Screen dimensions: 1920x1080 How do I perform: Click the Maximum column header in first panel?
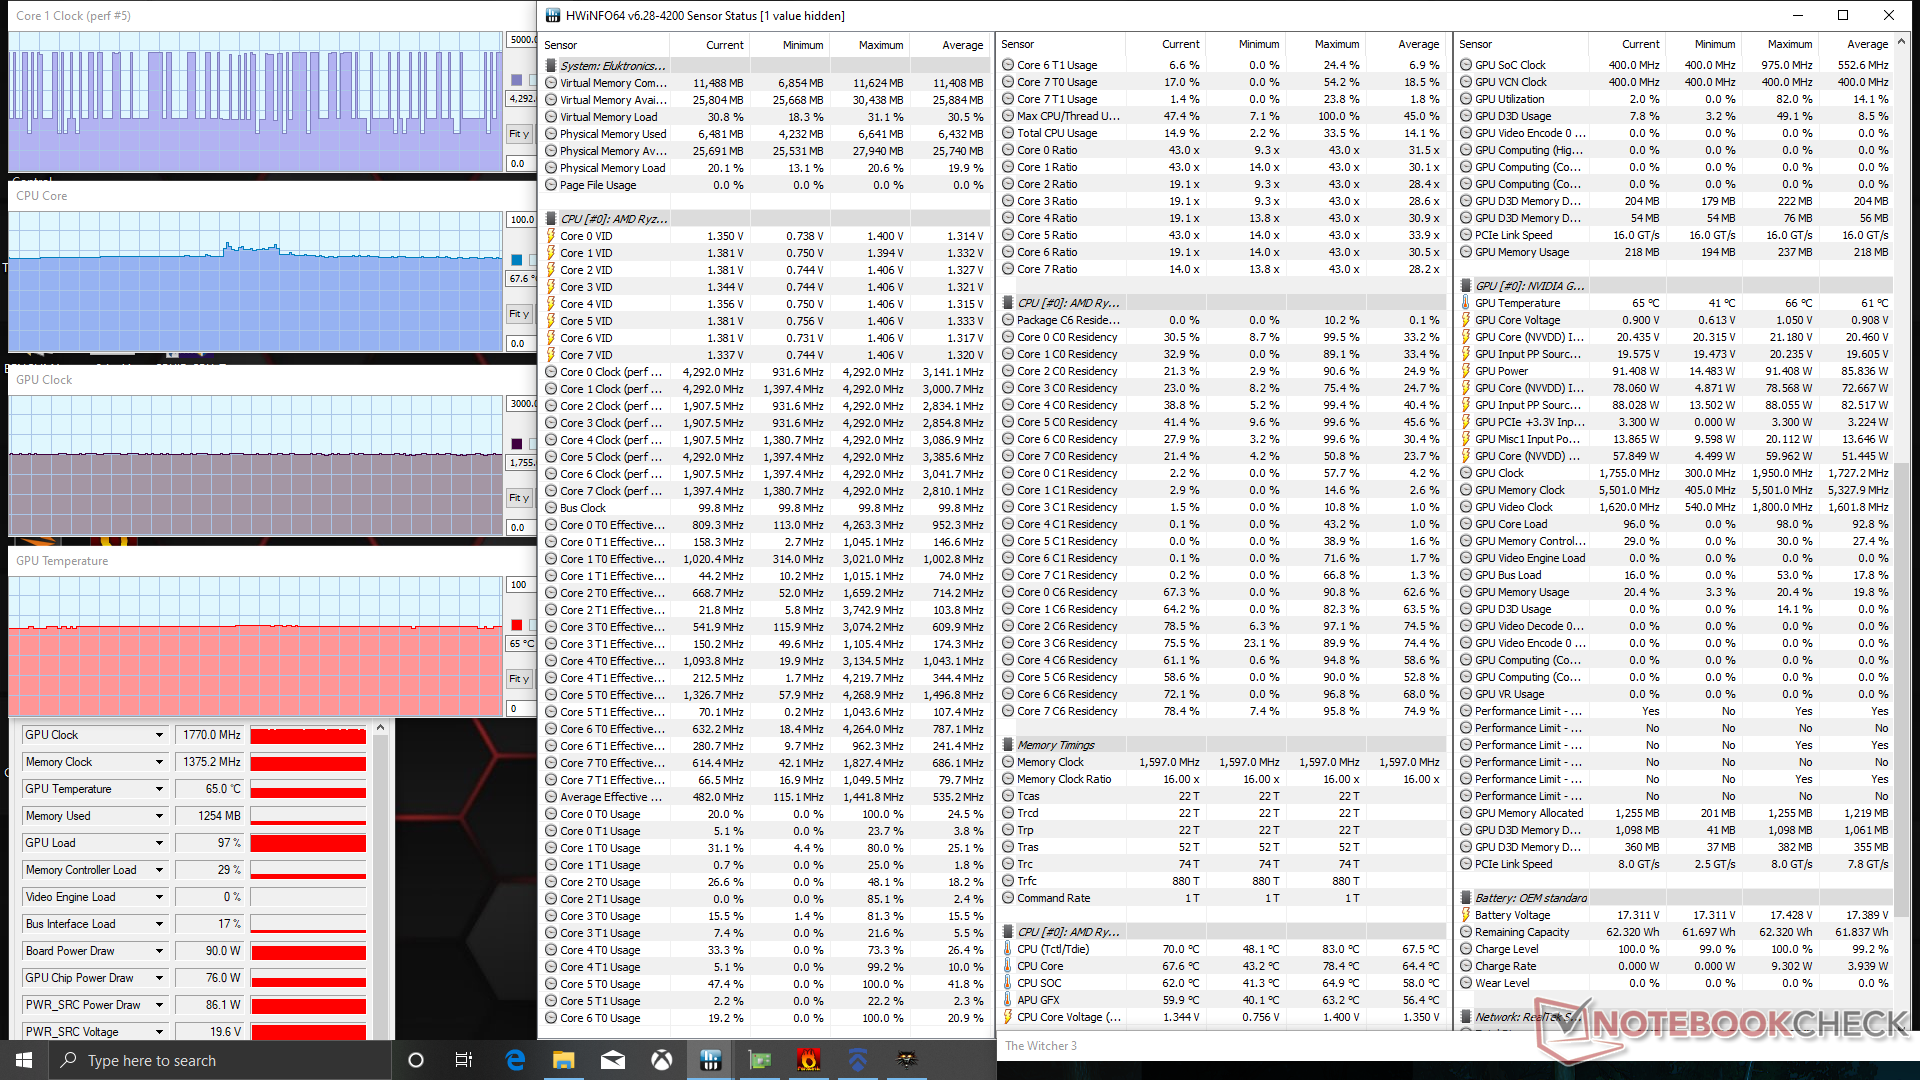880,45
